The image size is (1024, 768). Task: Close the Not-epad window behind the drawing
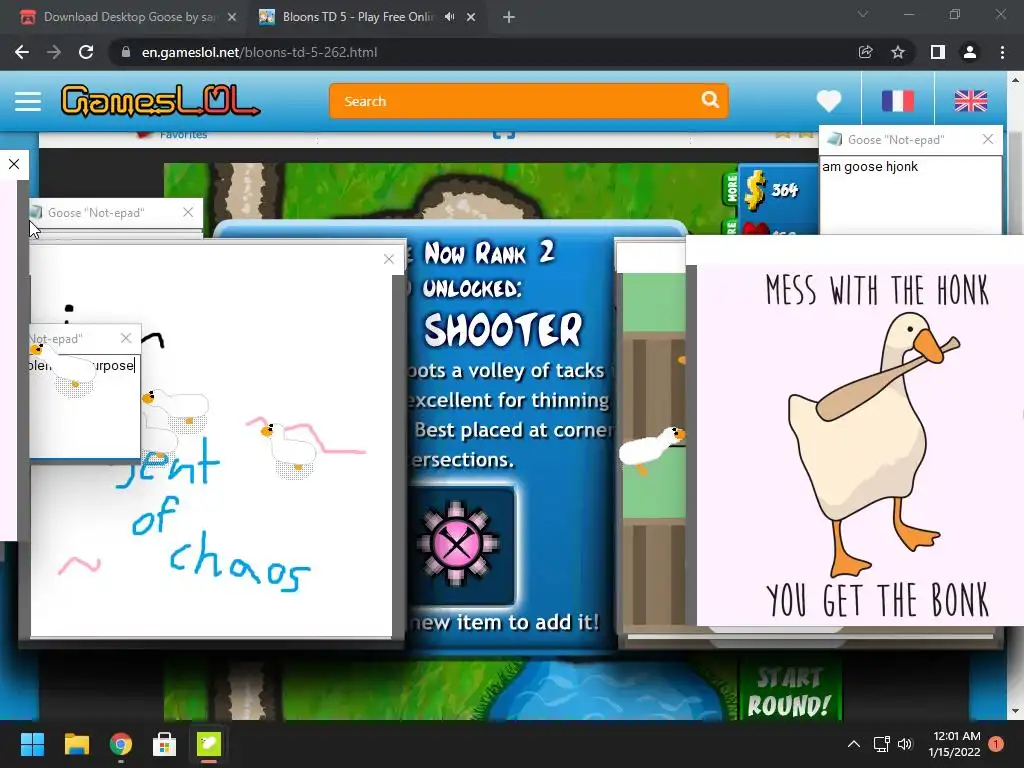click(188, 212)
